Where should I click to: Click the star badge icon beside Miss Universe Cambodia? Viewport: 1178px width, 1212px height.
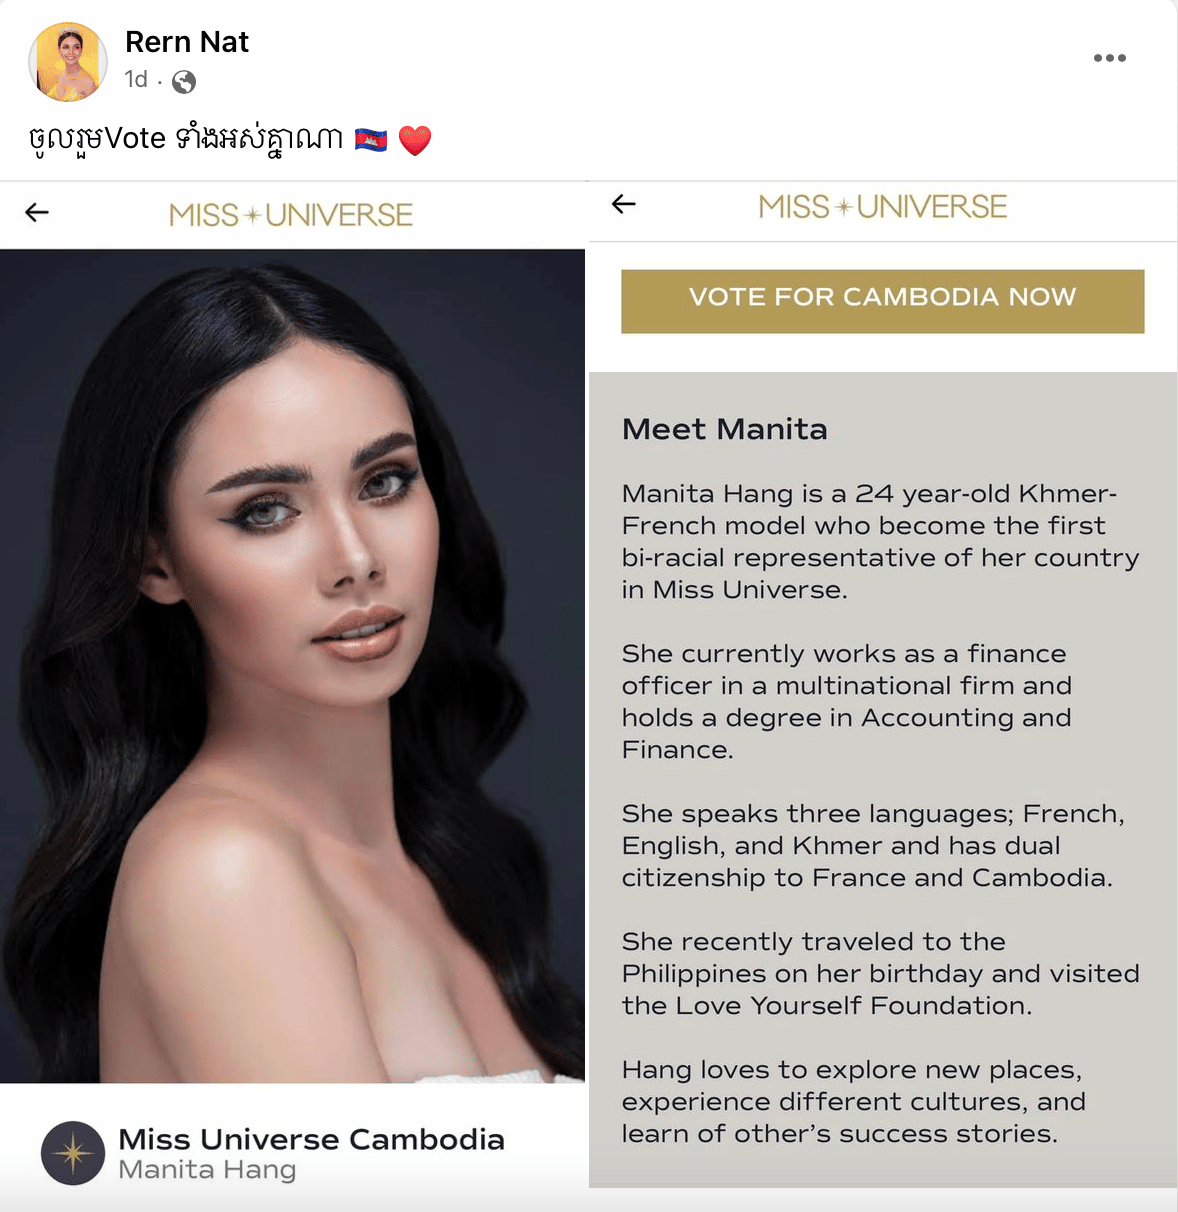(x=73, y=1153)
